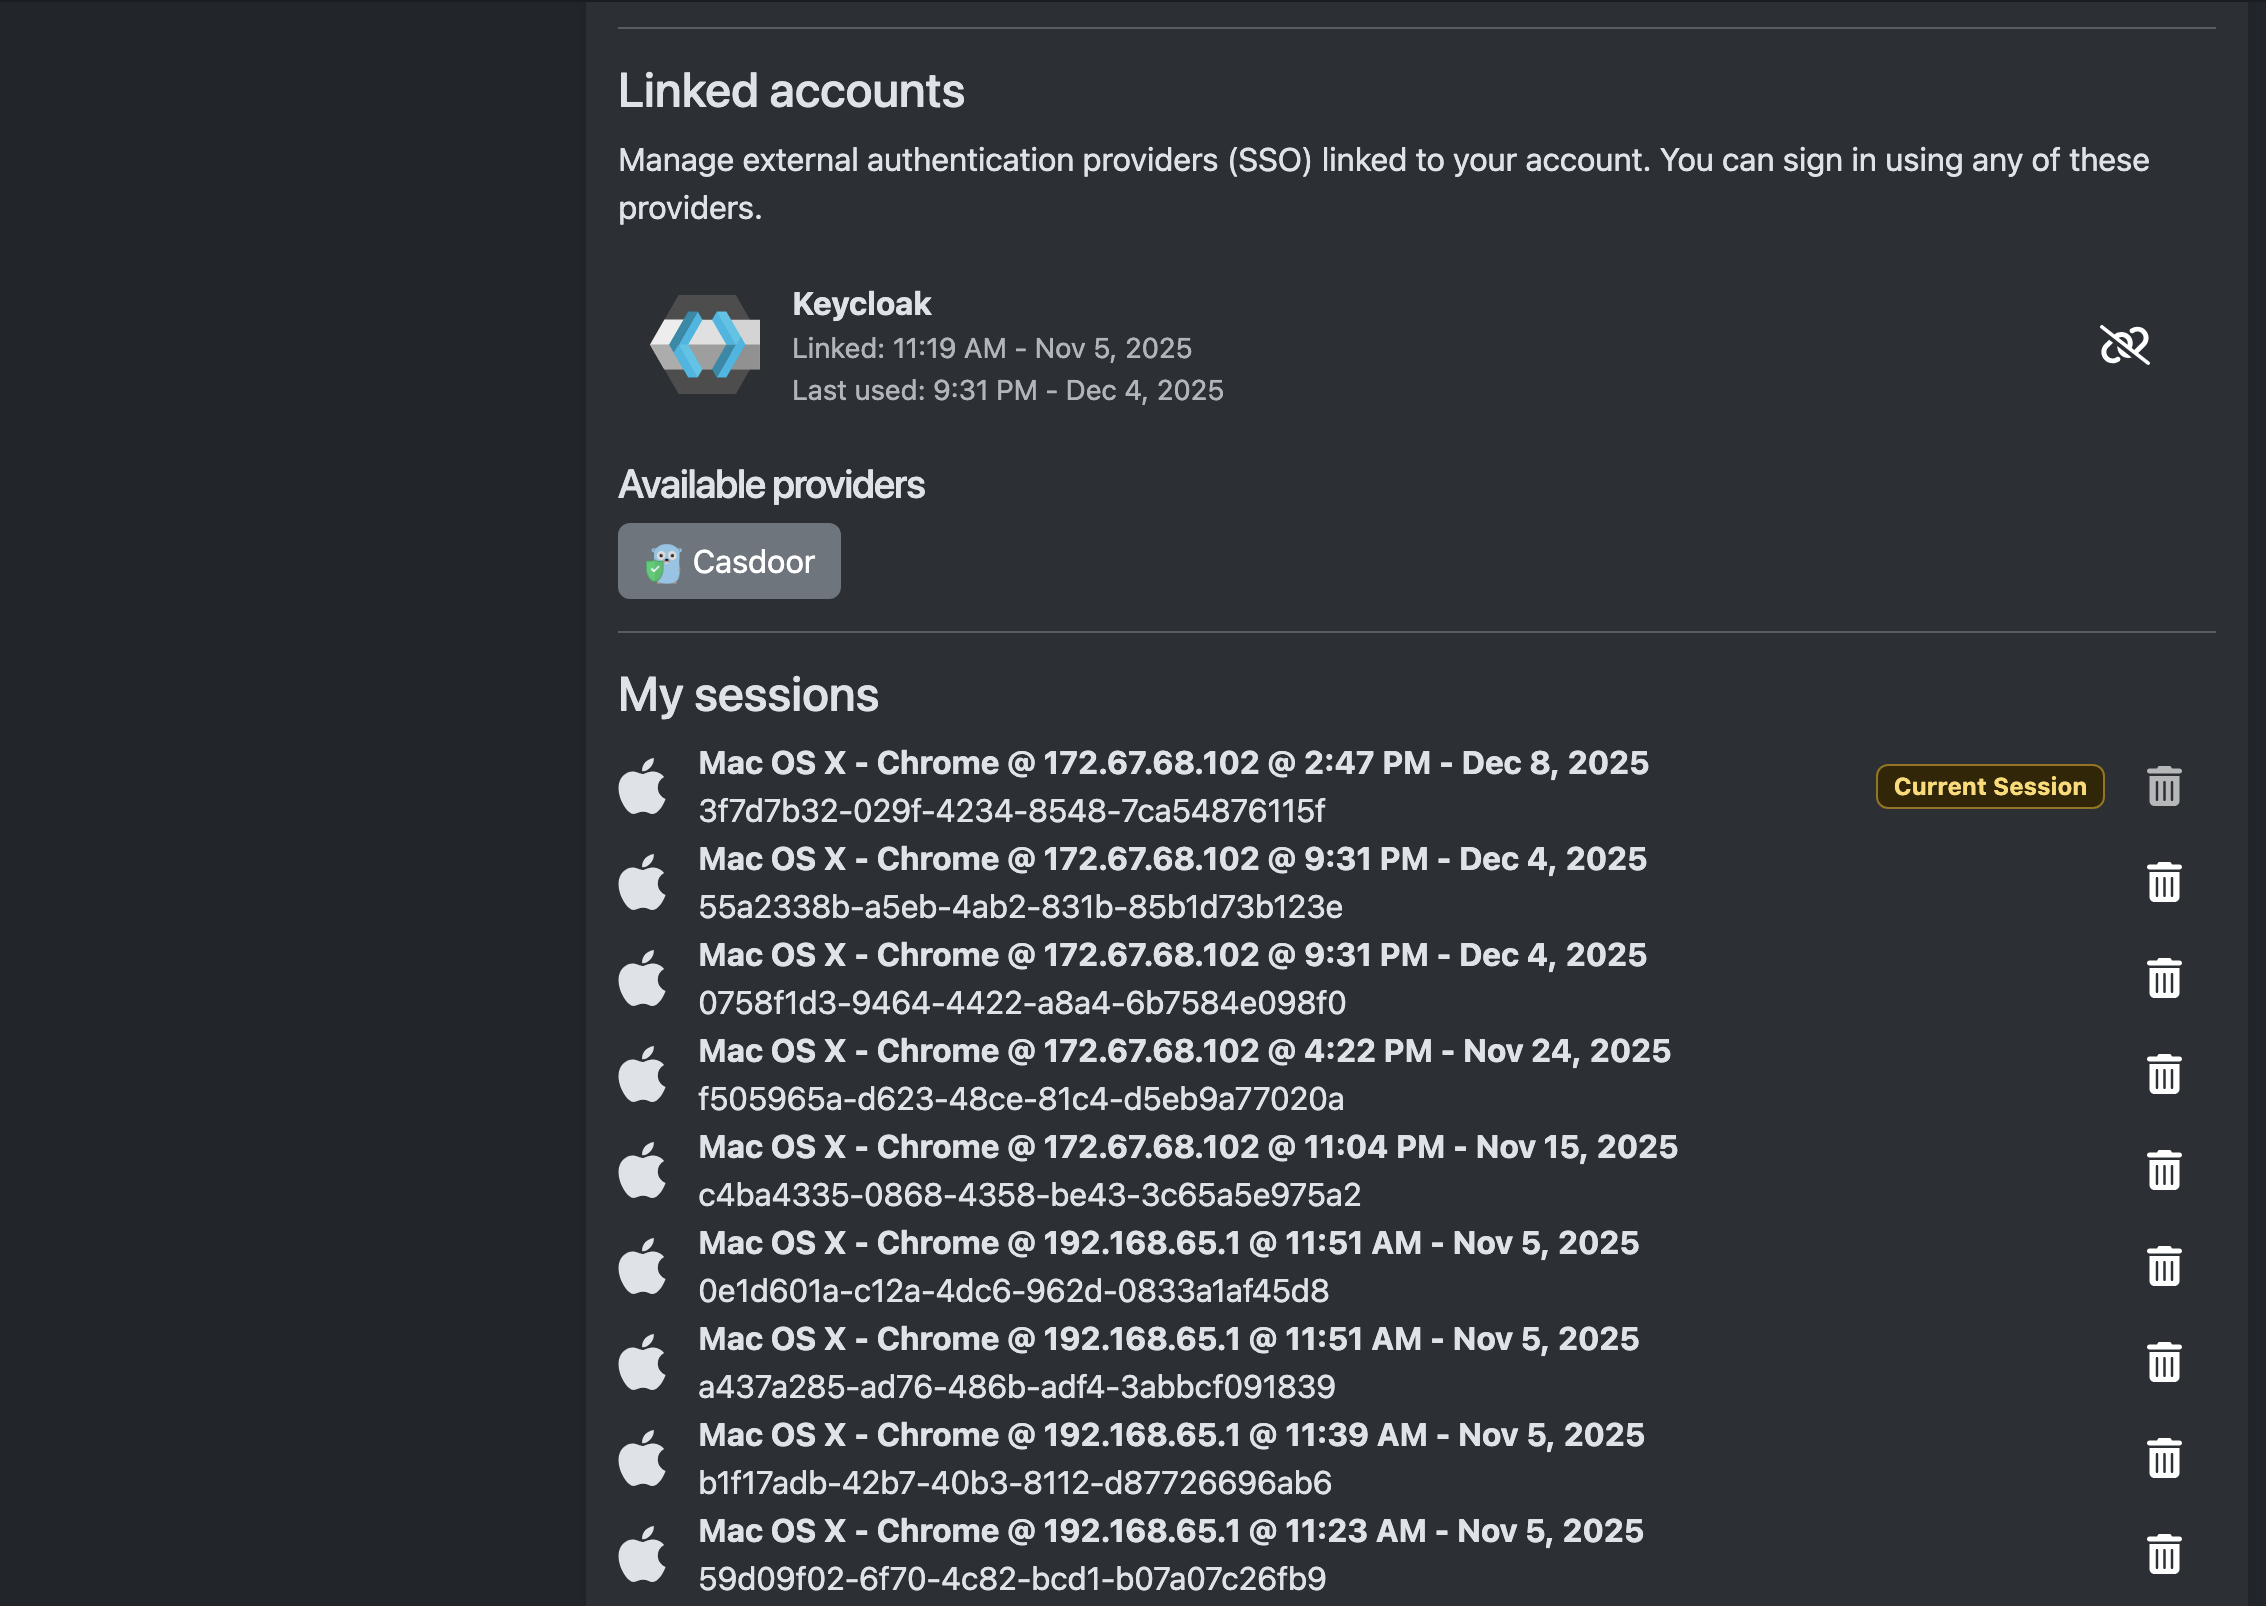
Task: Select the Casdoor owl icon
Action: [664, 561]
